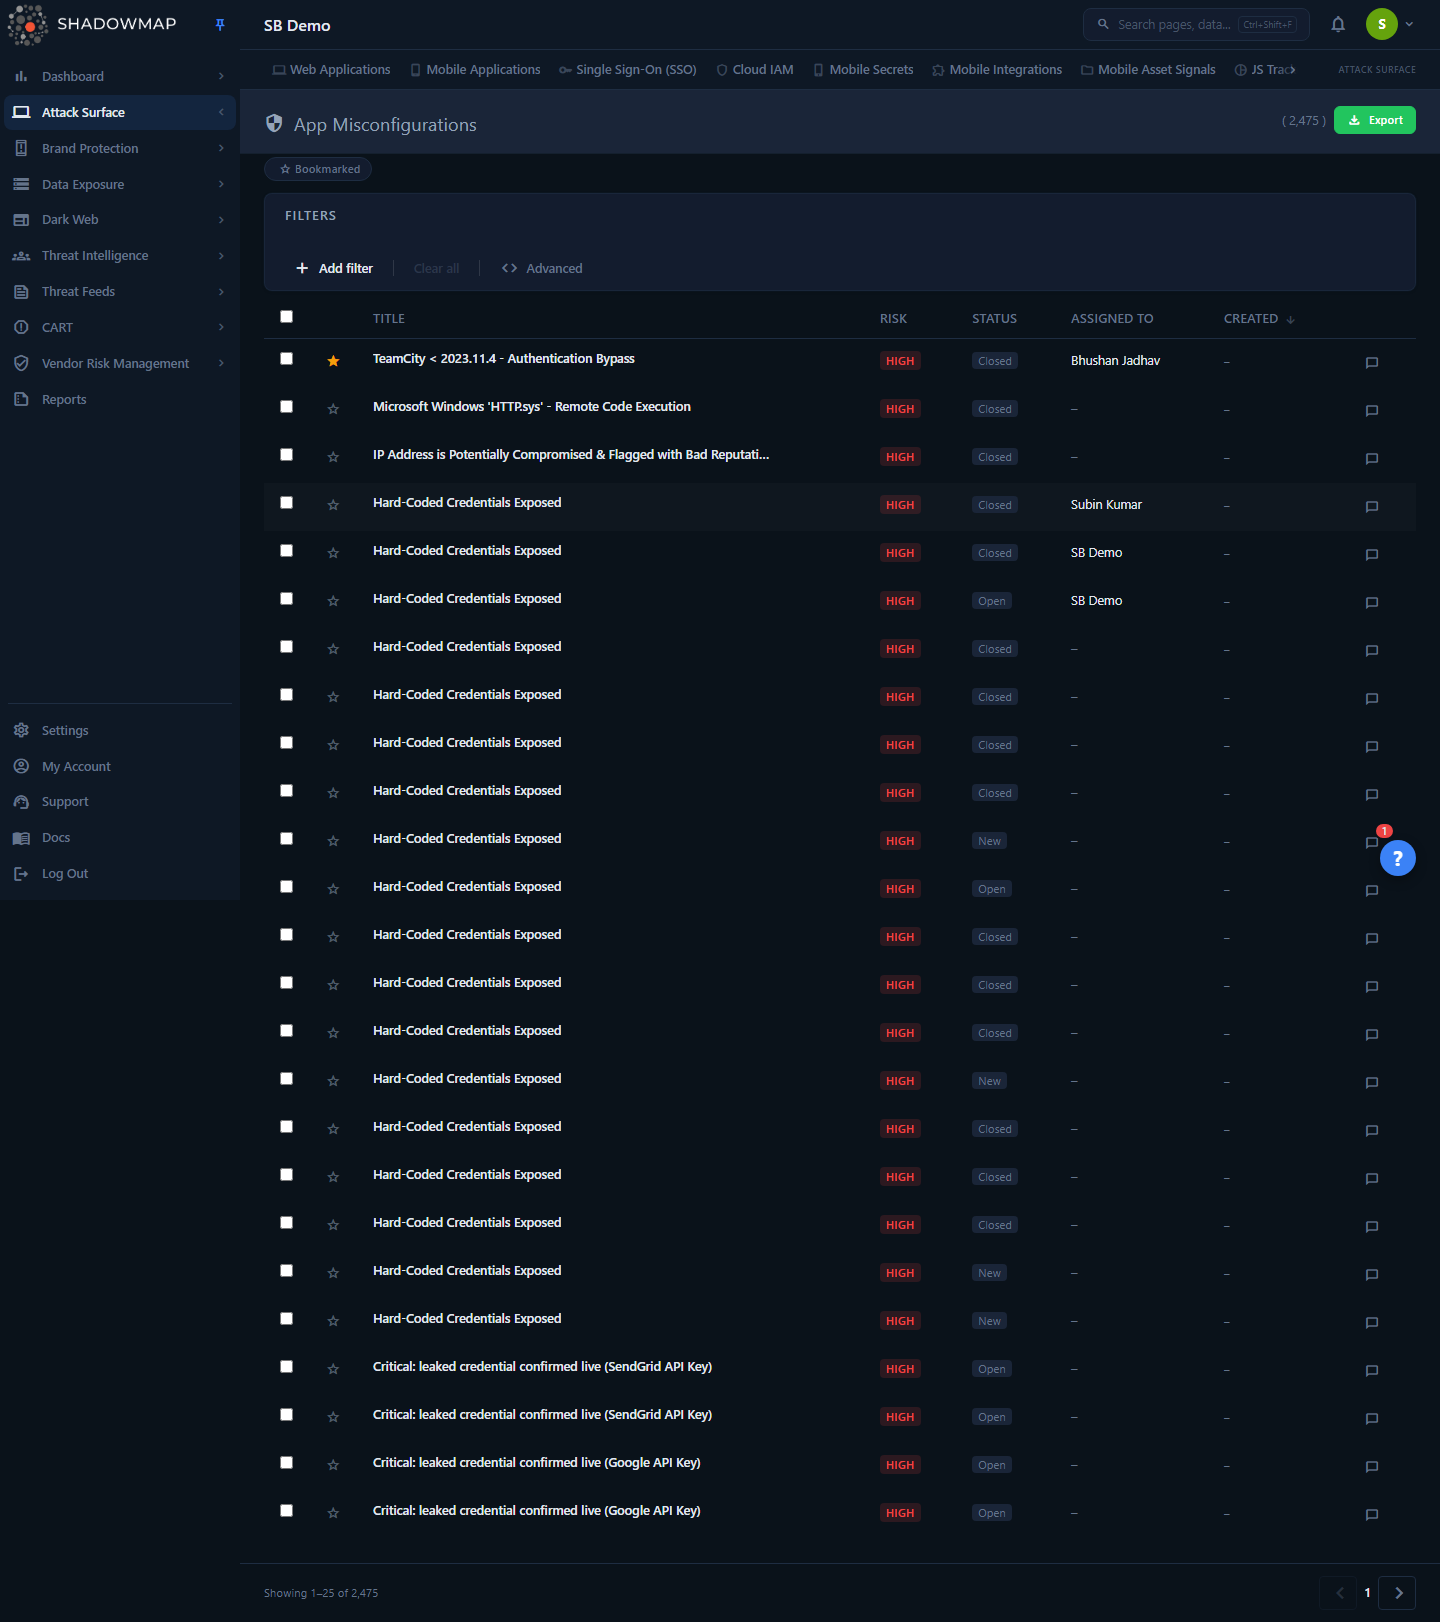Bookmark the IP Address Potentially Compromised row

click(x=333, y=457)
